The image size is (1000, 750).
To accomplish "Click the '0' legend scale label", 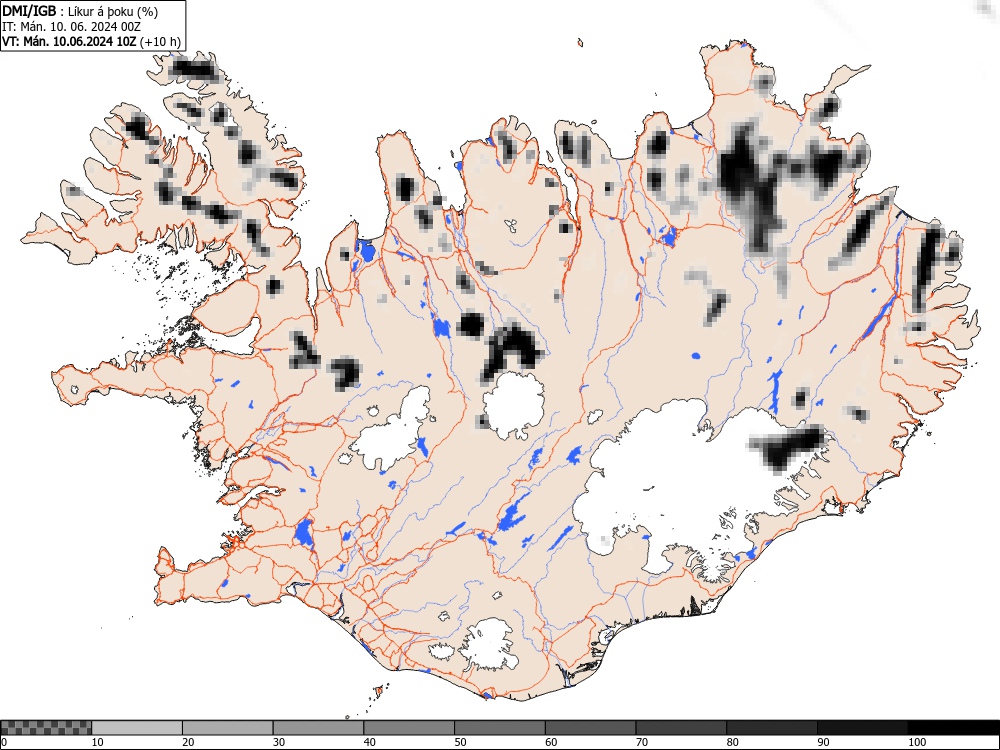I will tap(4, 742).
